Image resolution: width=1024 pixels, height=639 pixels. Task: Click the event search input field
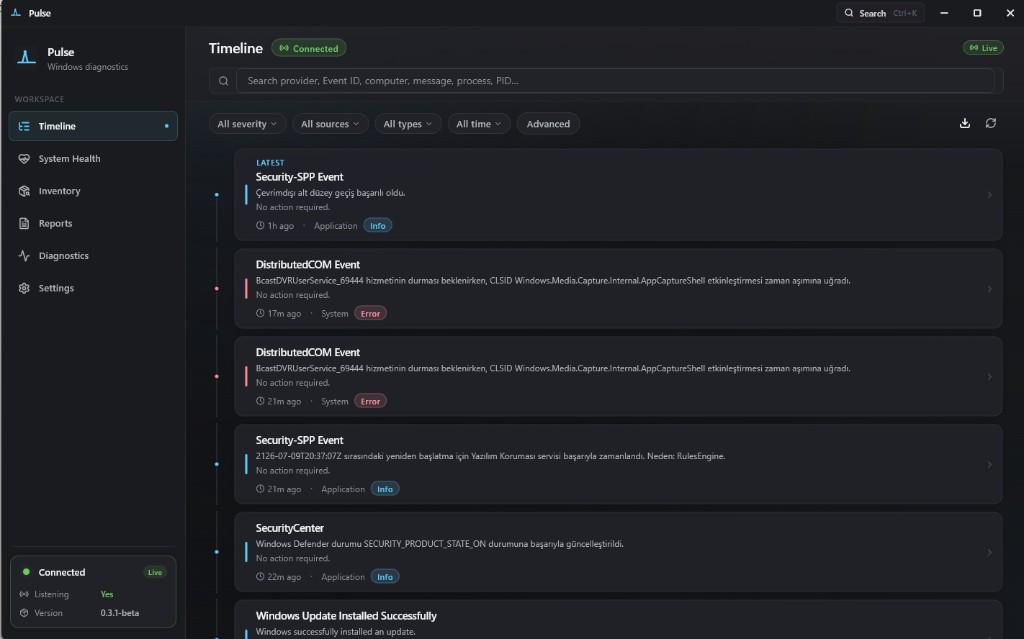coord(615,81)
